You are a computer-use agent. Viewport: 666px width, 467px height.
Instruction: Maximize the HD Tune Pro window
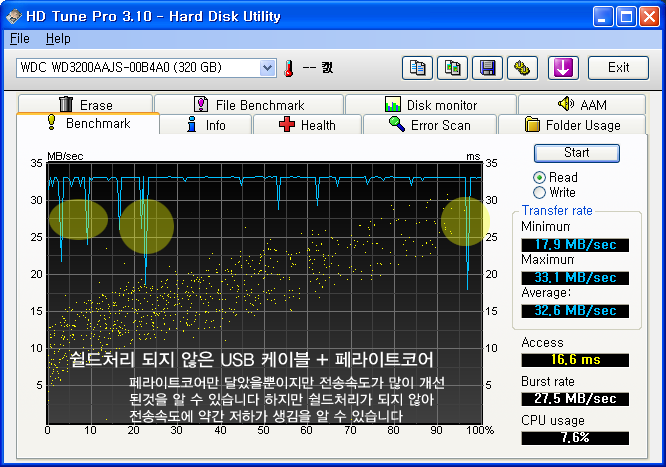pos(626,17)
